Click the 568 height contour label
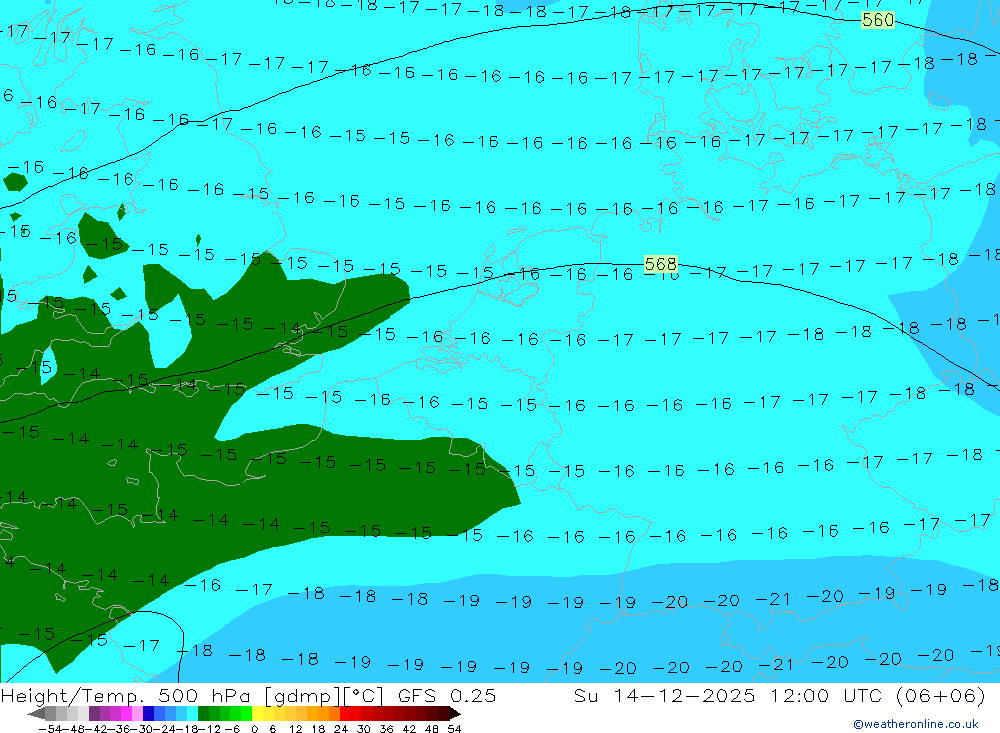Screen dimensions: 1000x733 tap(660, 263)
